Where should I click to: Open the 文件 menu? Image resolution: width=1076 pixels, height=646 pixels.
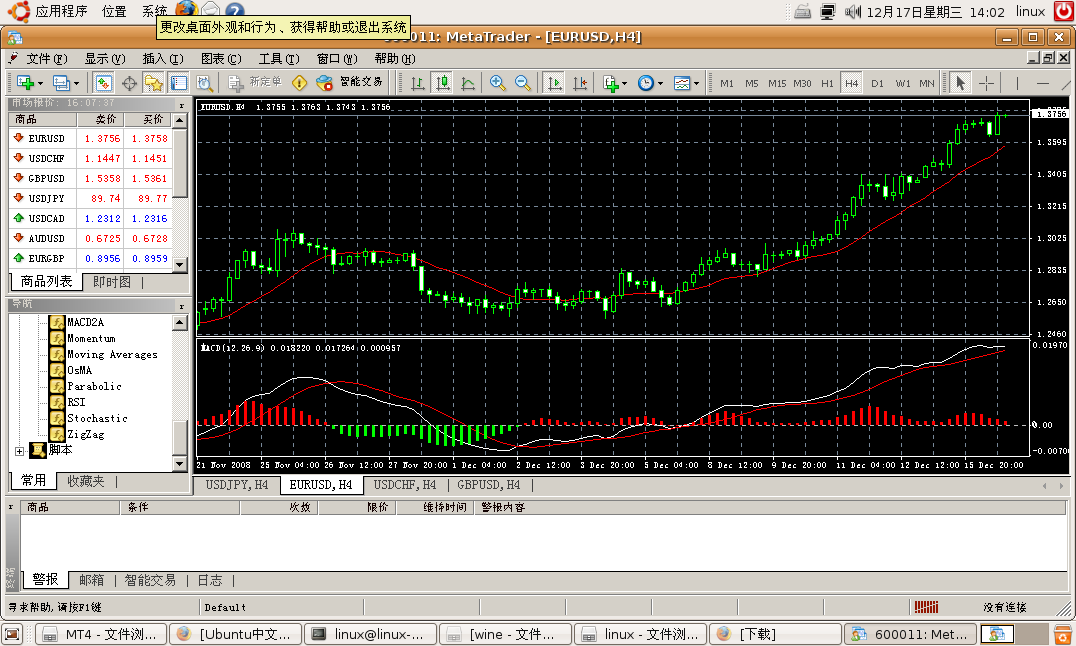click(46, 58)
